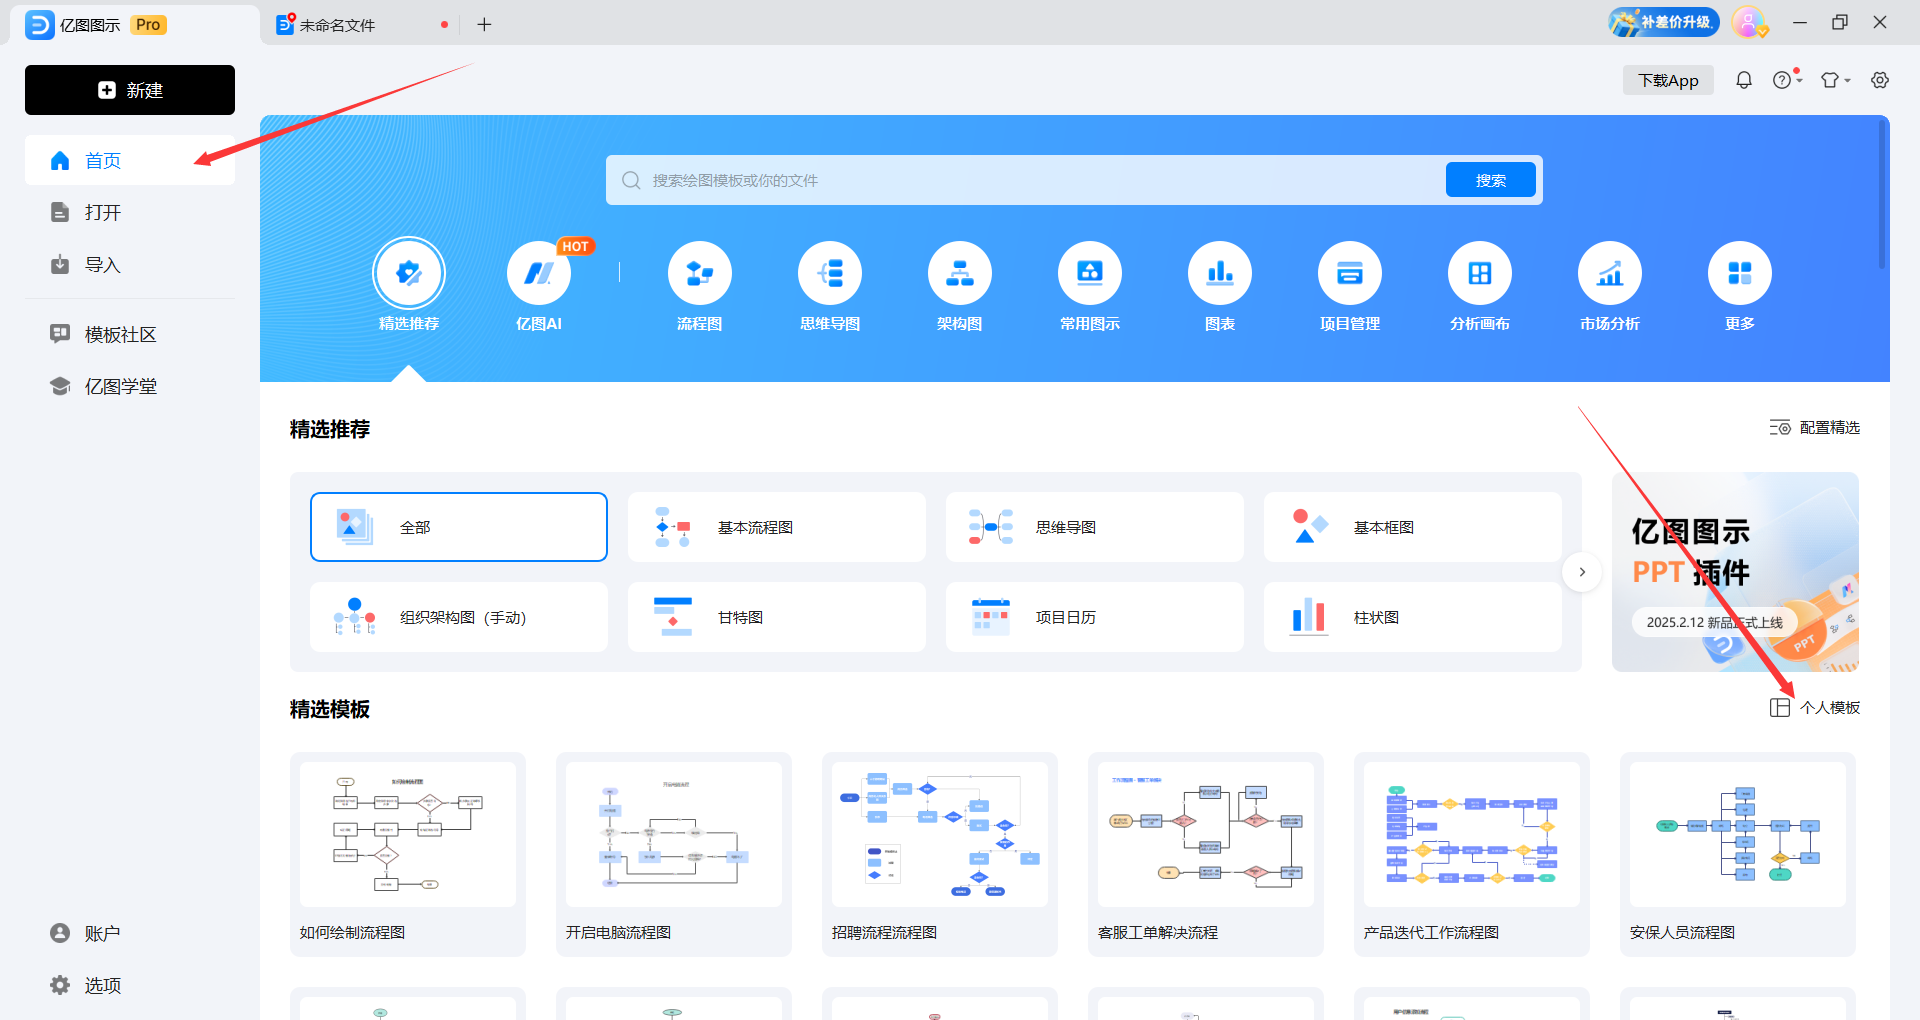1920x1020 pixels.
Task: Add a new tab with the plus button
Action: point(484,24)
